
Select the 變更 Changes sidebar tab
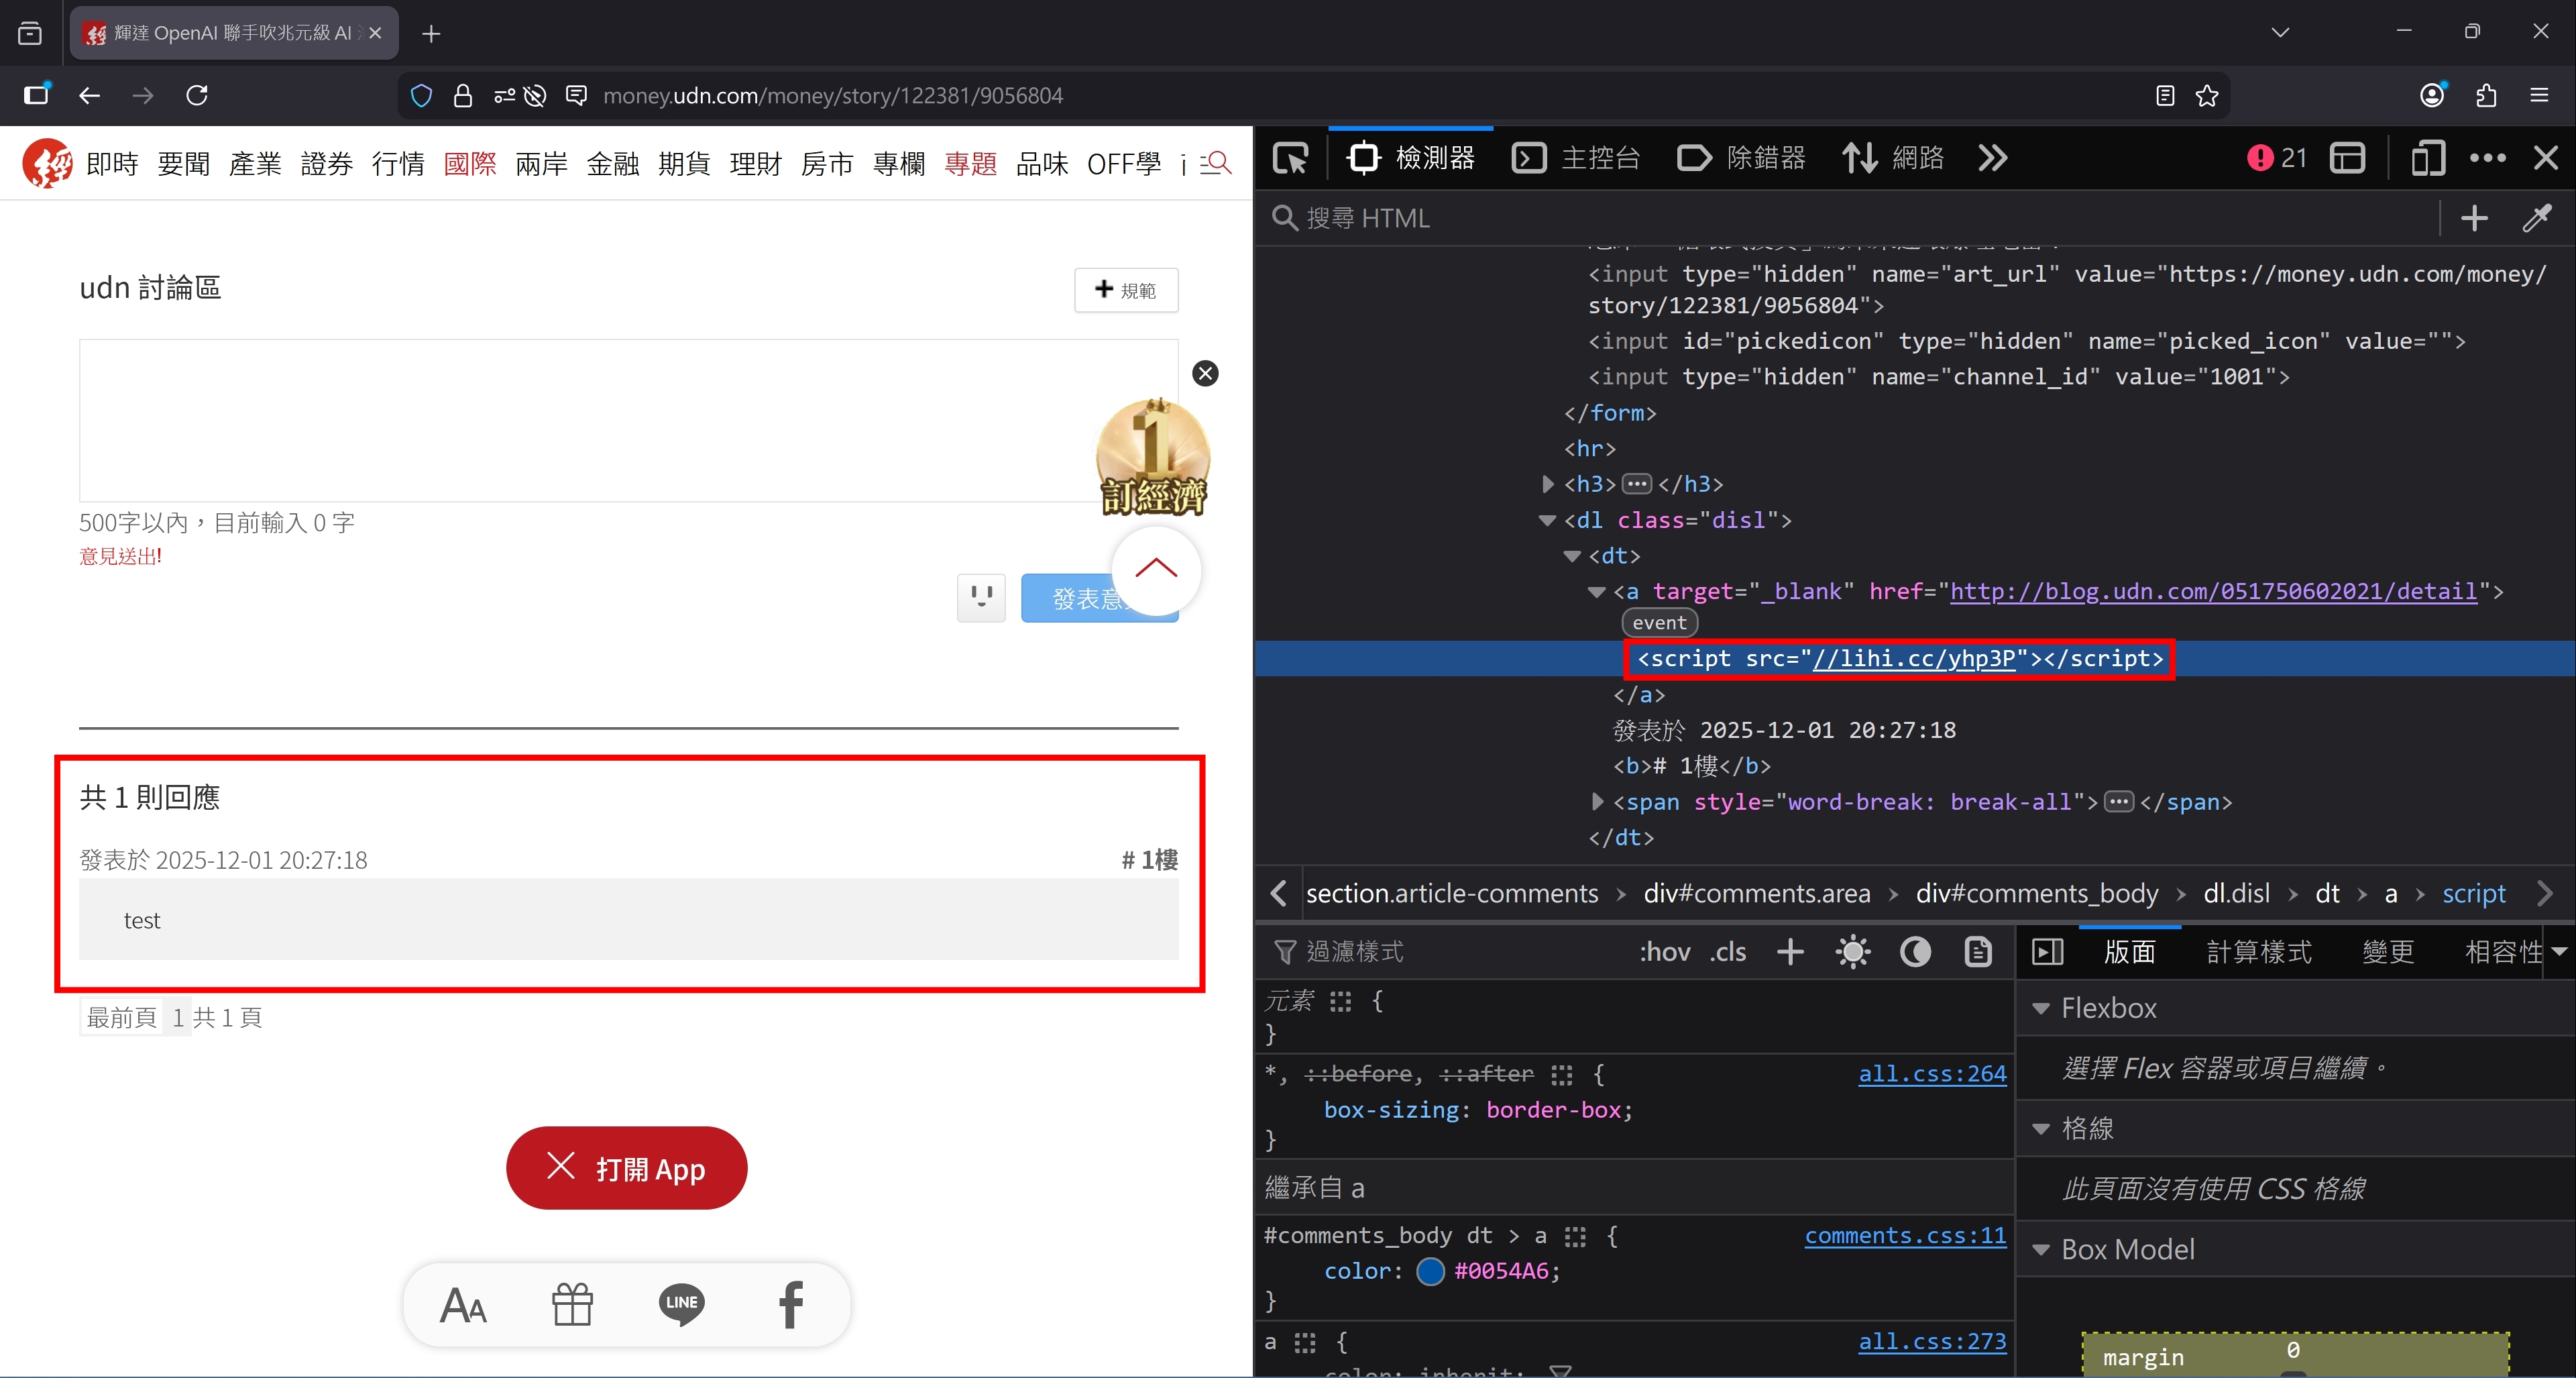coord(2388,952)
